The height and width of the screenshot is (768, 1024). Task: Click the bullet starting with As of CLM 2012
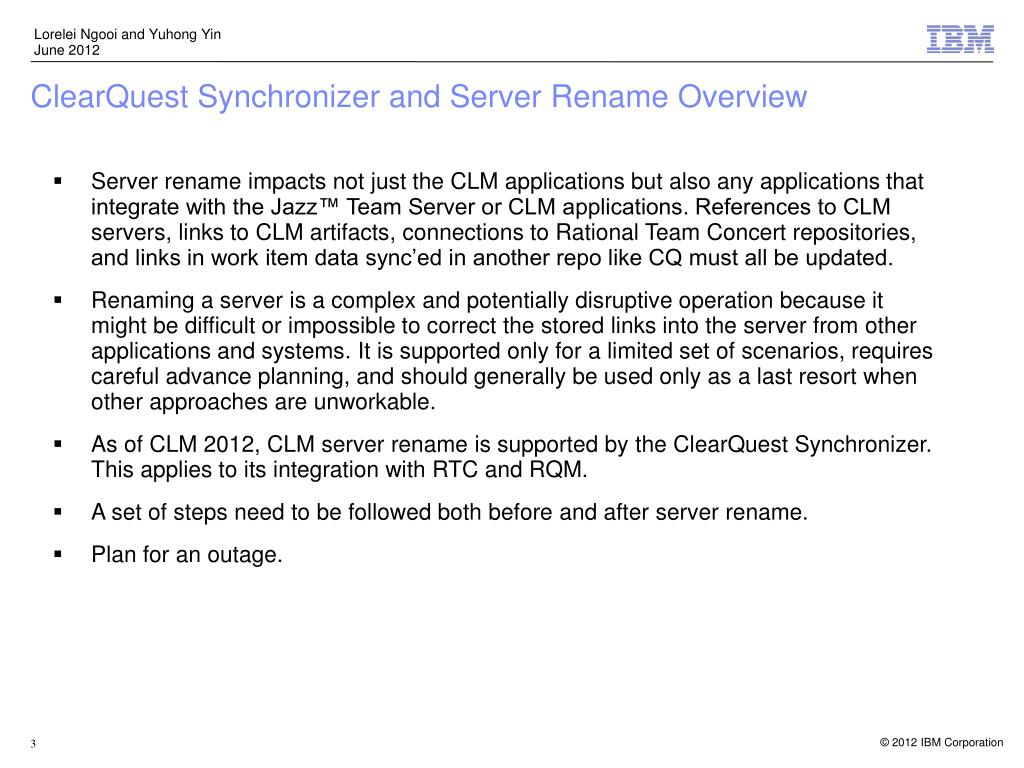click(511, 456)
